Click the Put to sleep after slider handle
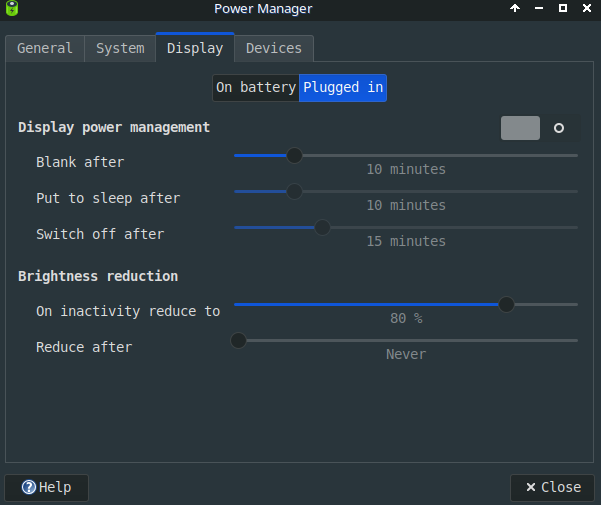Viewport: 601px width, 505px height. [294, 192]
